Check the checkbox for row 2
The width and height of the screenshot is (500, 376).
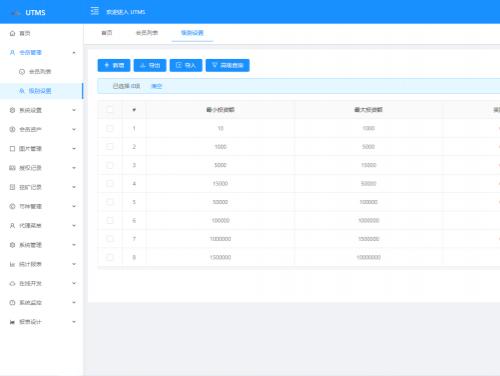[x=109, y=147]
